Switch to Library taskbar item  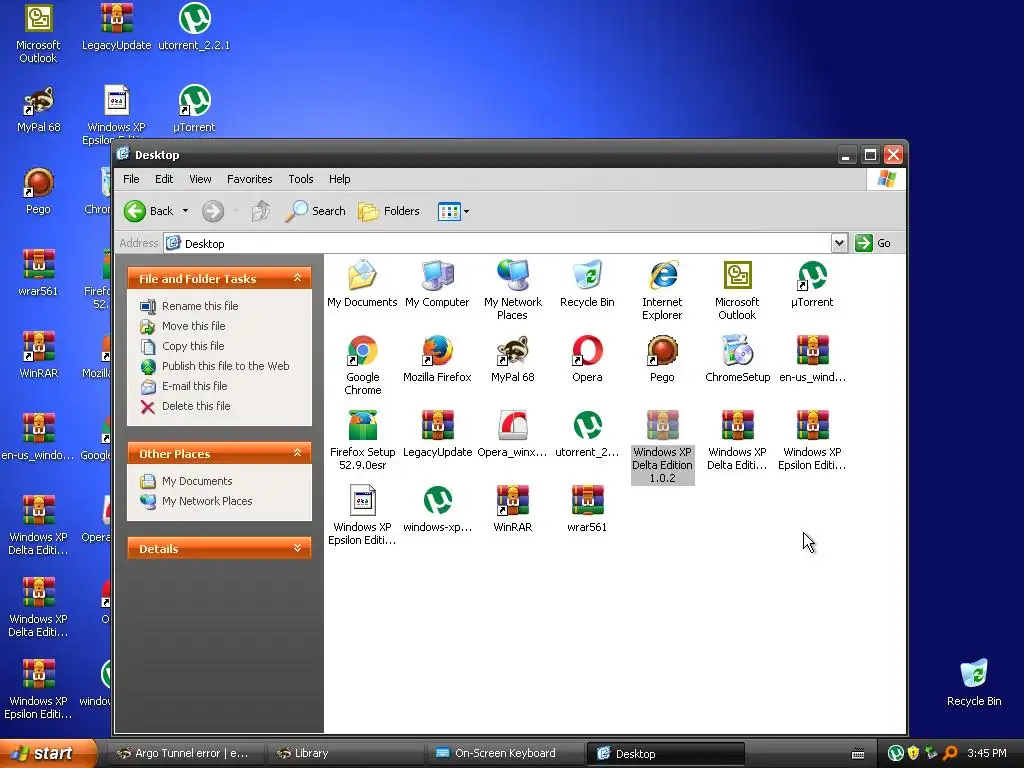pos(344,754)
